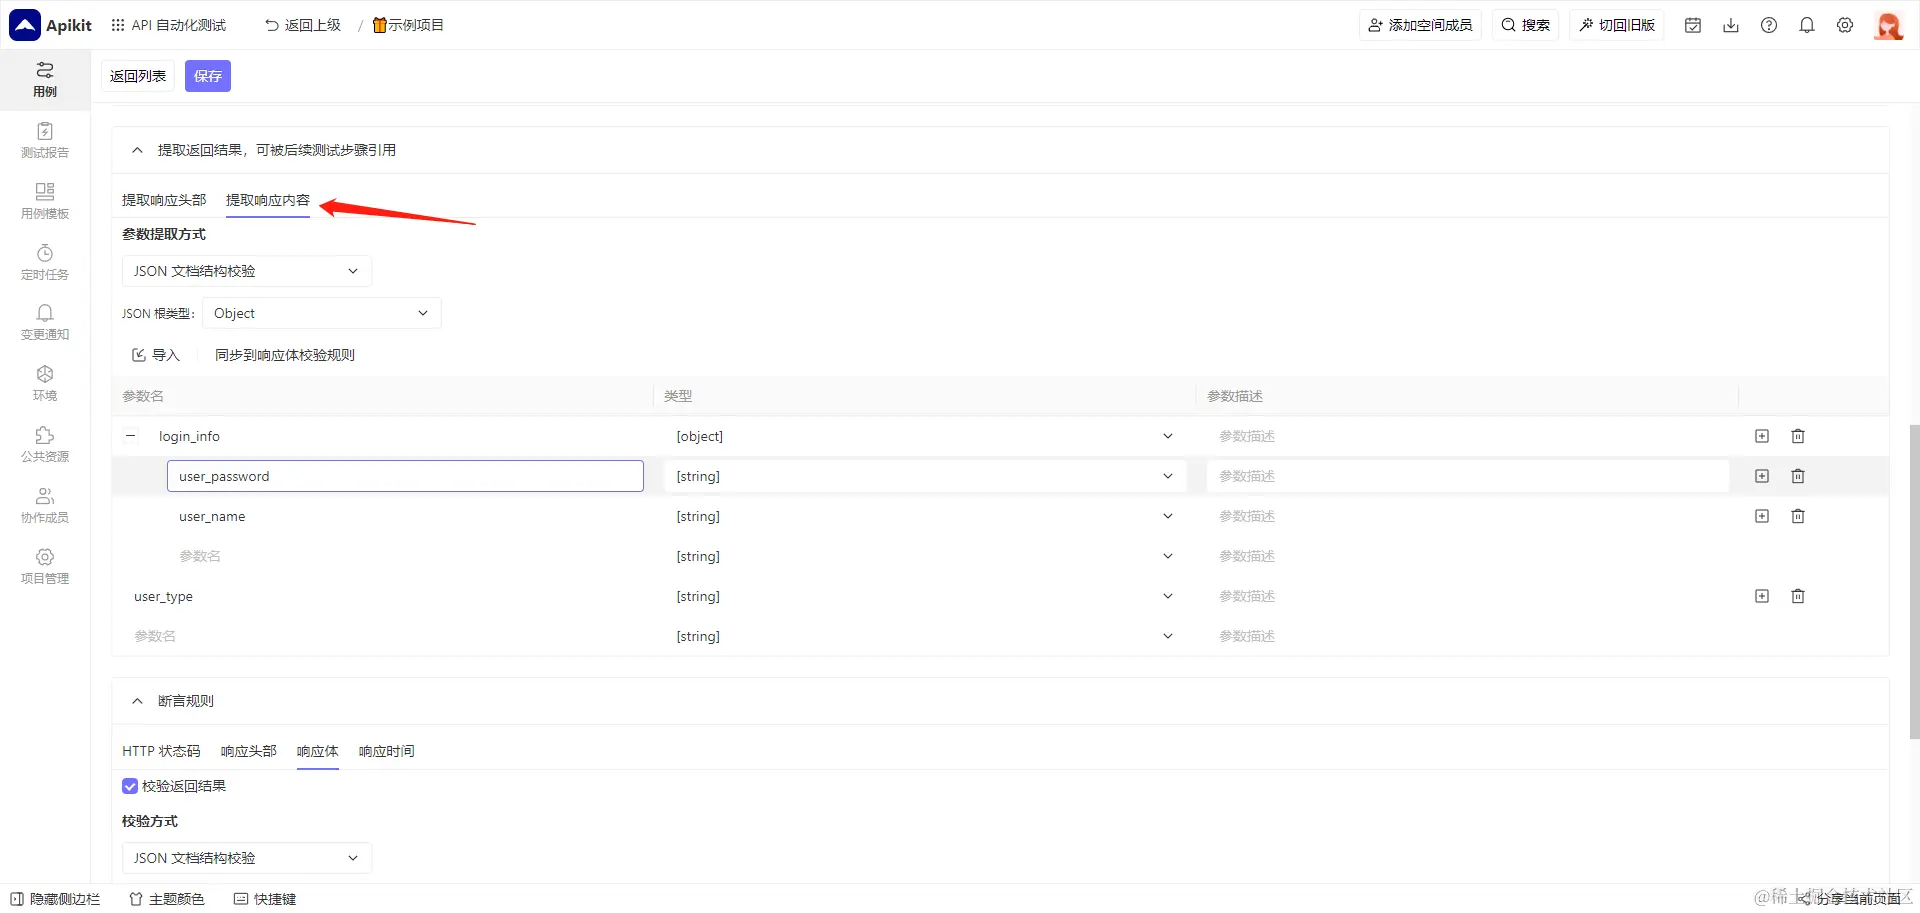Delete the login_info parameter row

(x=1798, y=436)
